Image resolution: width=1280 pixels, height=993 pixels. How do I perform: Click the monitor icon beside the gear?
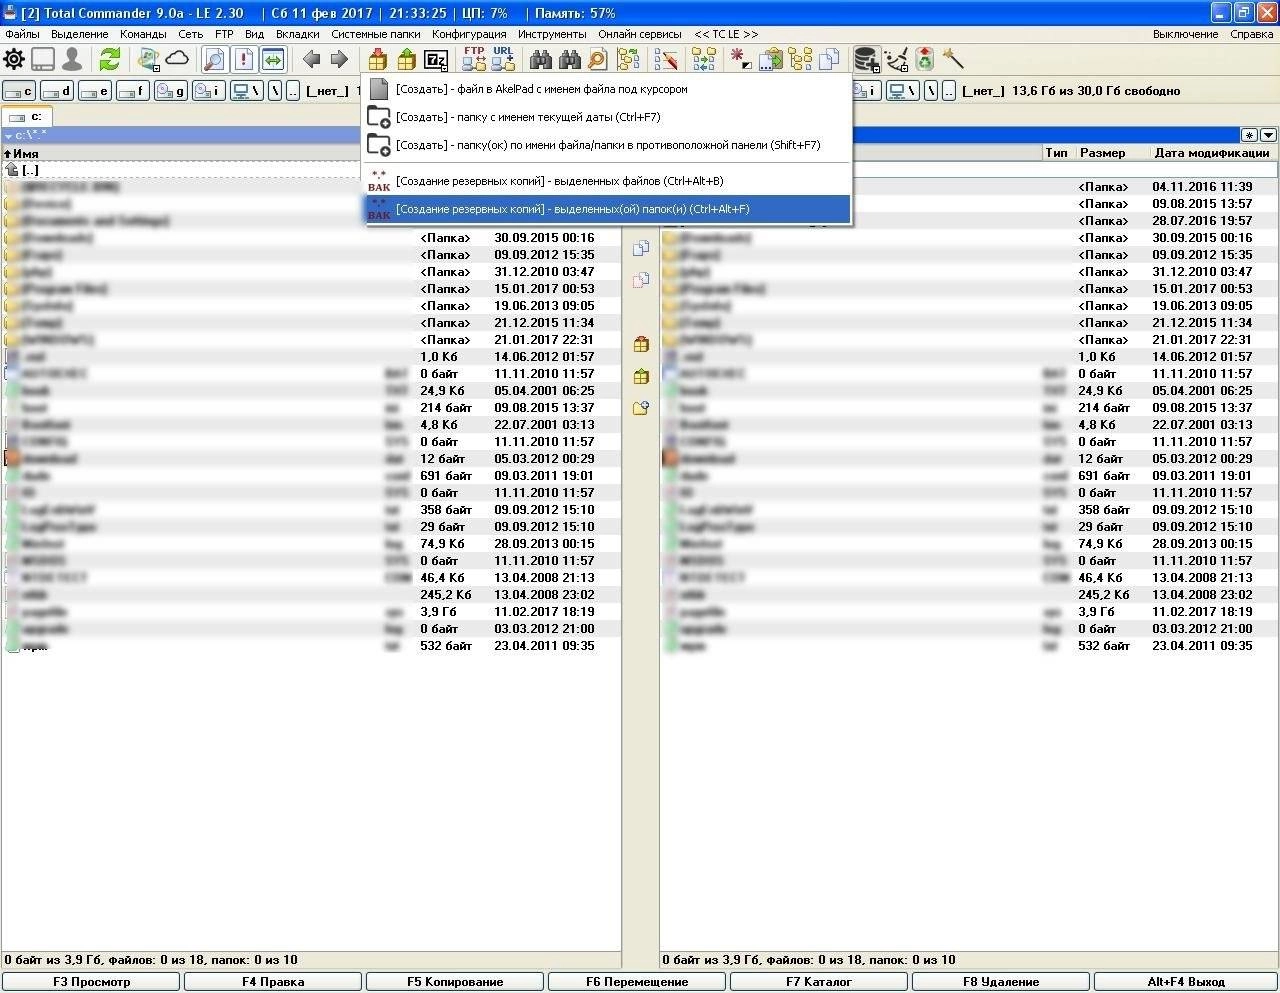click(43, 60)
